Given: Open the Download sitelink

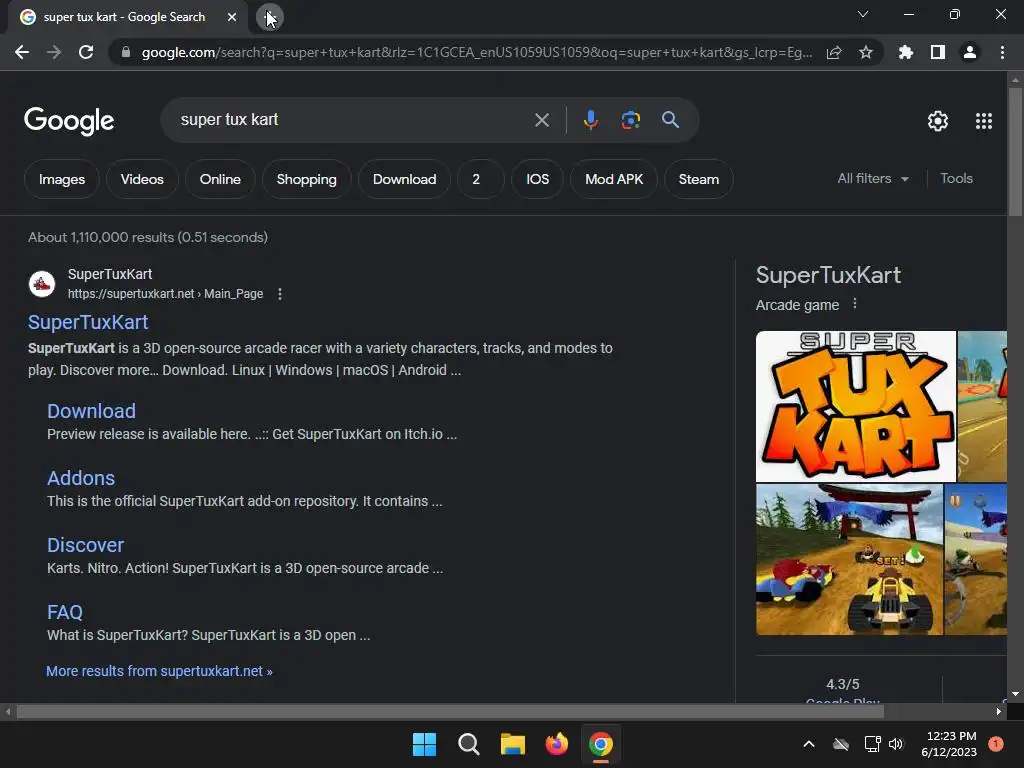Looking at the screenshot, I should coord(91,411).
